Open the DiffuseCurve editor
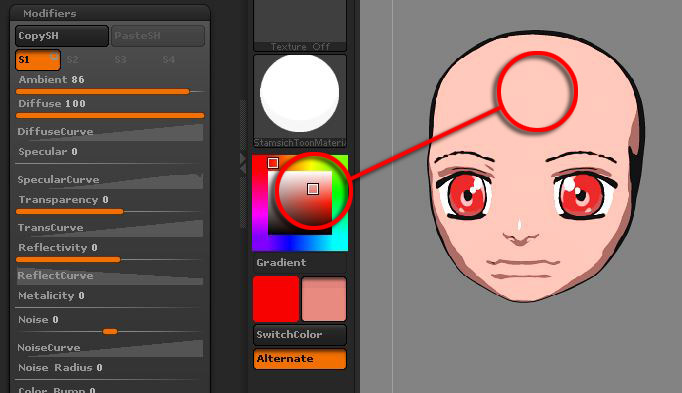Screen dimensions: 682x393 pyautogui.click(x=110, y=132)
